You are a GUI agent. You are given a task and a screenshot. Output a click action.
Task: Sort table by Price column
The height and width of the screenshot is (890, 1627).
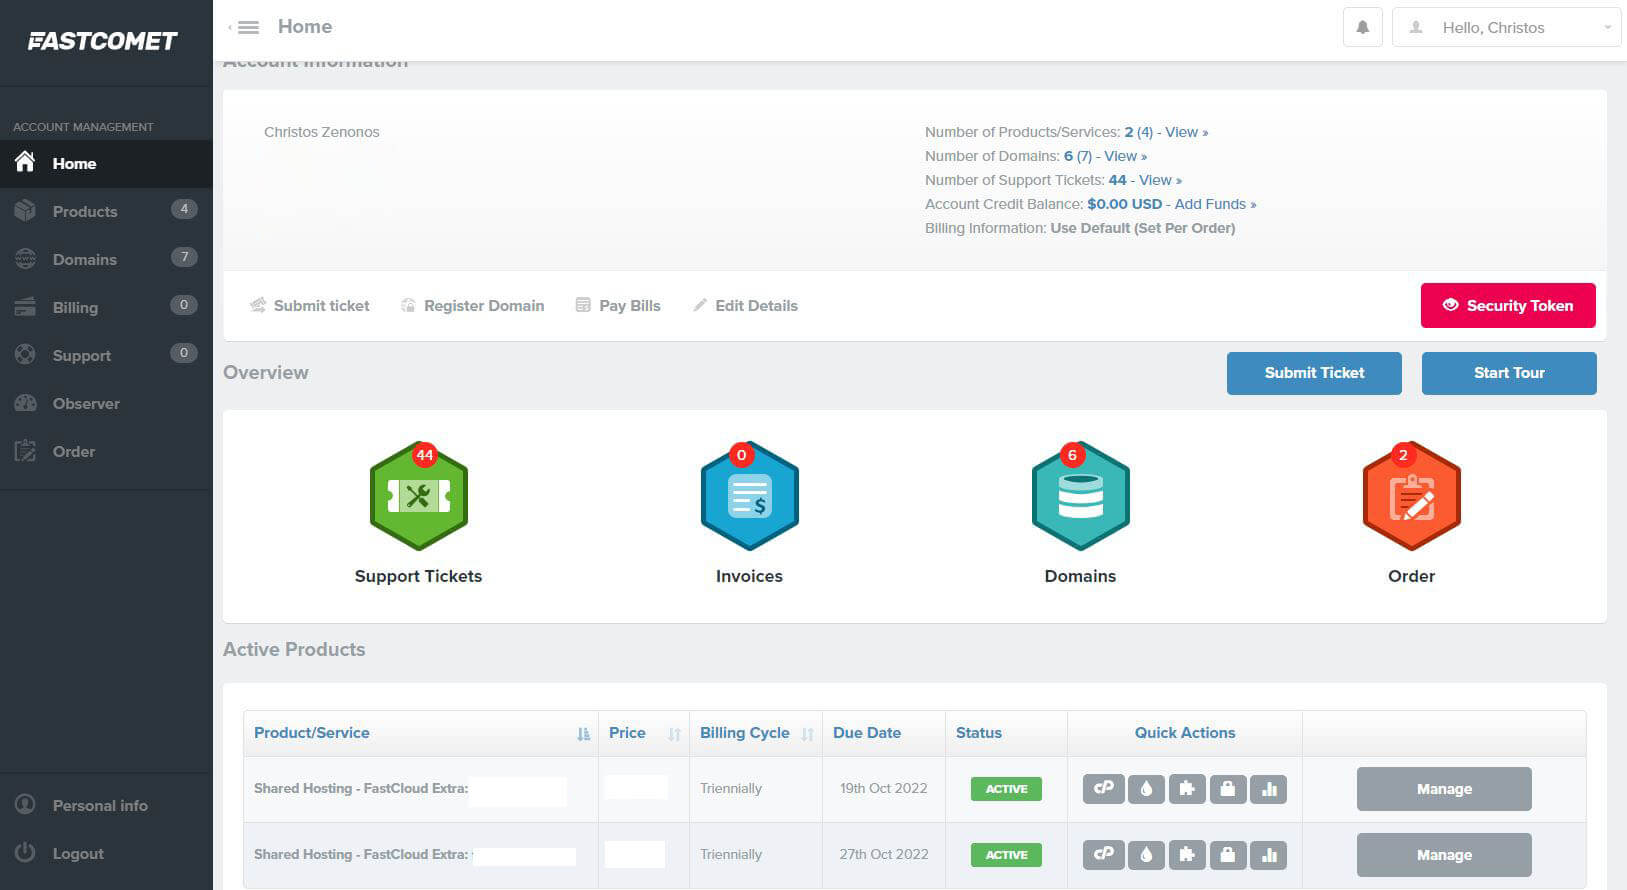coord(674,734)
